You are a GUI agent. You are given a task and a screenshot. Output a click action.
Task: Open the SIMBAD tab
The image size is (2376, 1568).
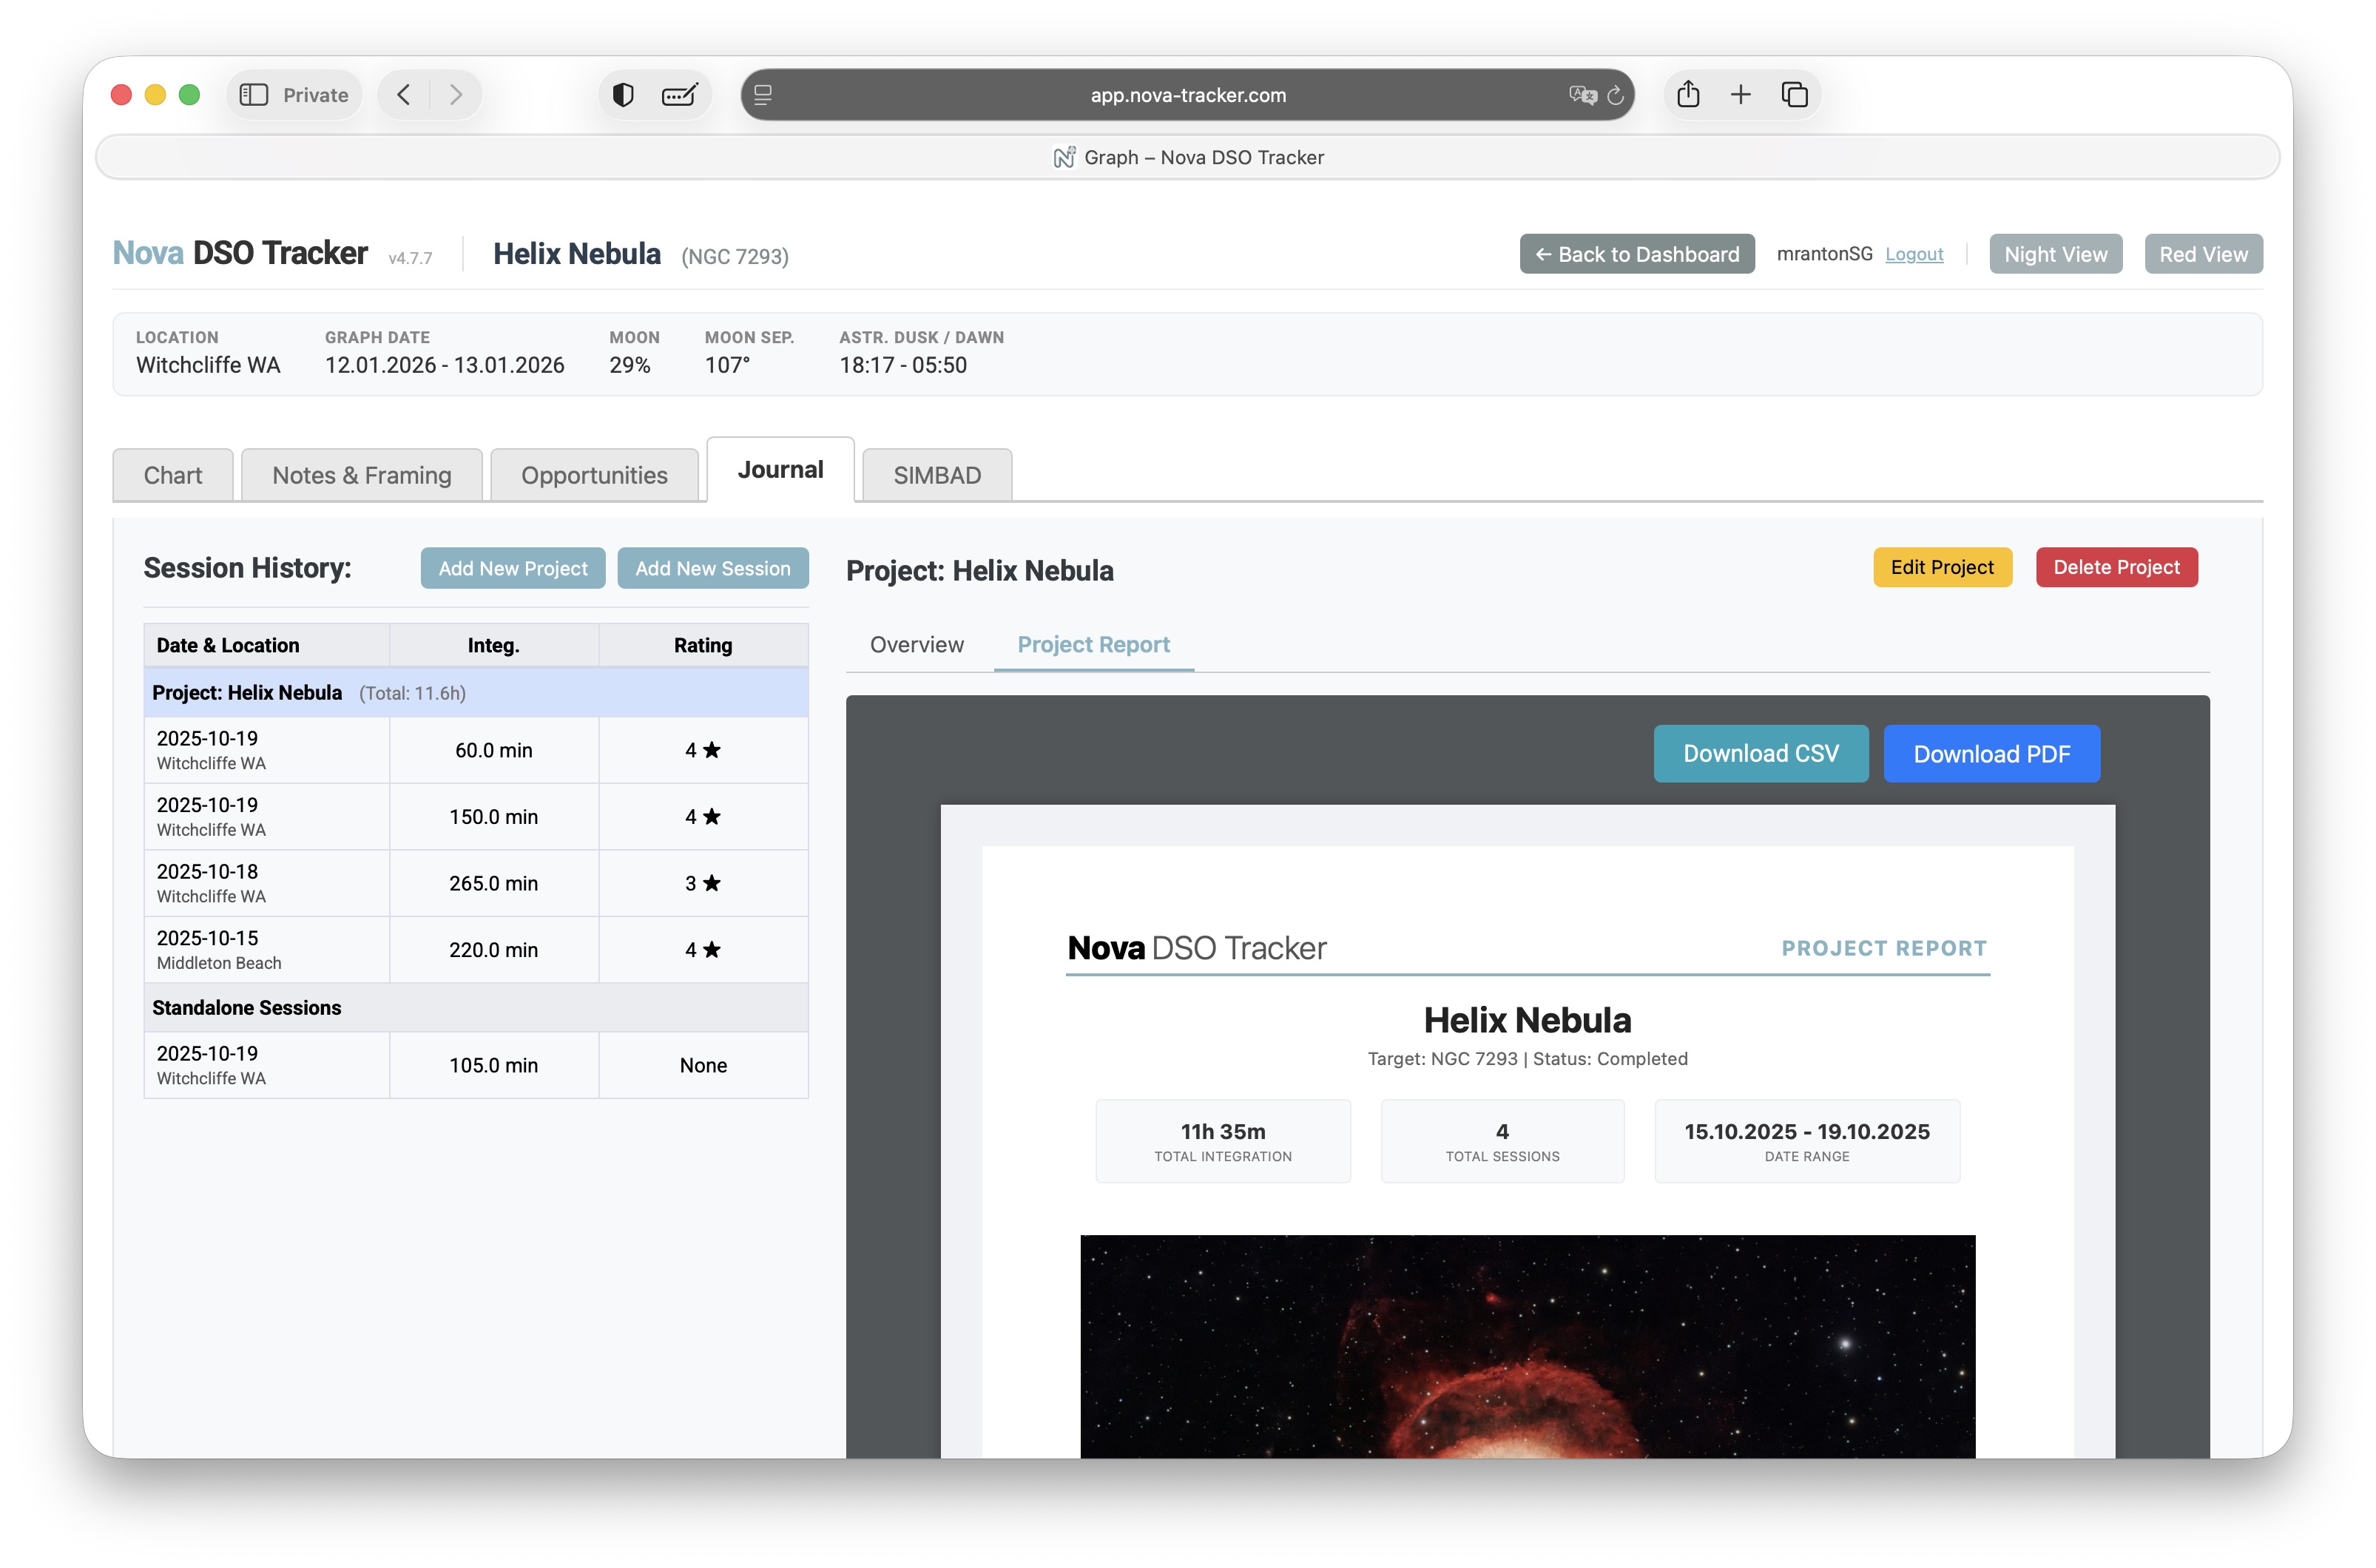click(x=937, y=475)
